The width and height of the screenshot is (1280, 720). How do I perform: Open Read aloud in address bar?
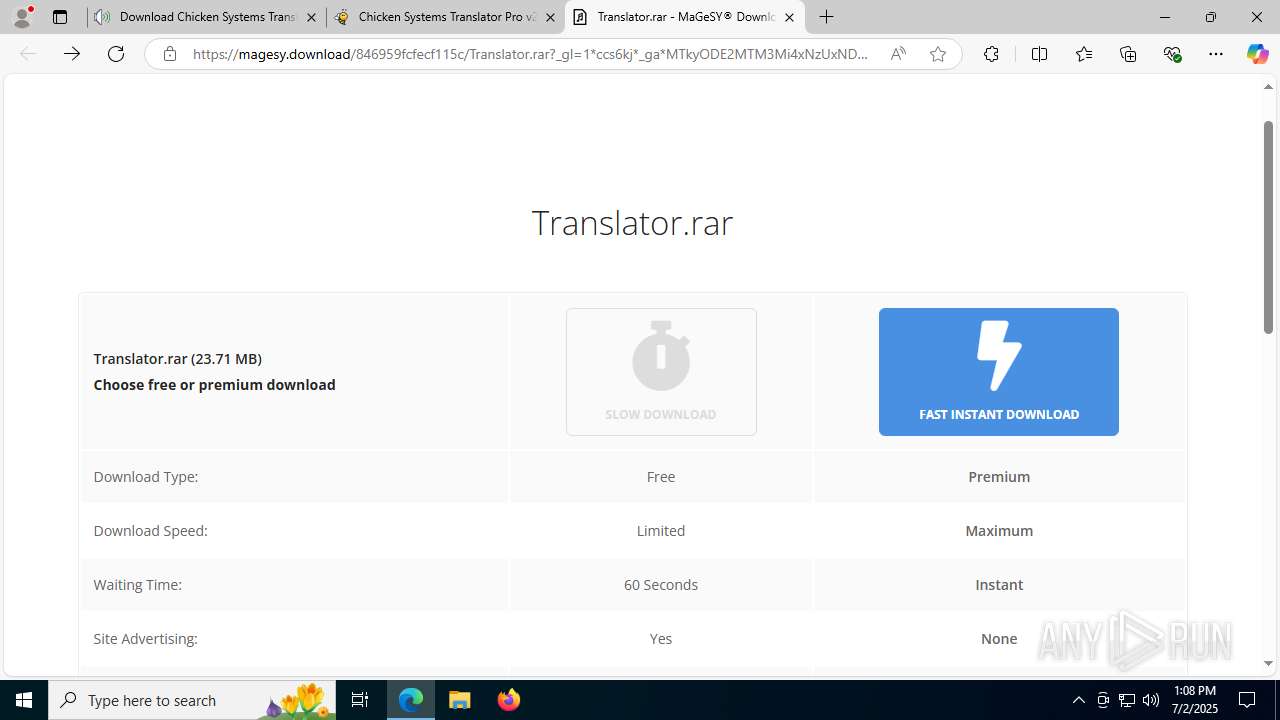(x=898, y=54)
